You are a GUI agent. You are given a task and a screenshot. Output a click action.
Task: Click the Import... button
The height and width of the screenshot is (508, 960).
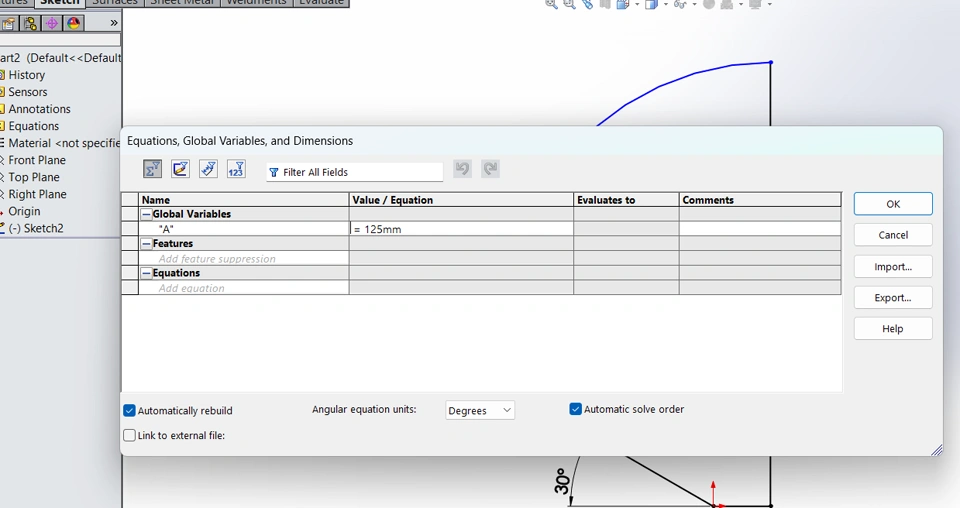tap(893, 267)
